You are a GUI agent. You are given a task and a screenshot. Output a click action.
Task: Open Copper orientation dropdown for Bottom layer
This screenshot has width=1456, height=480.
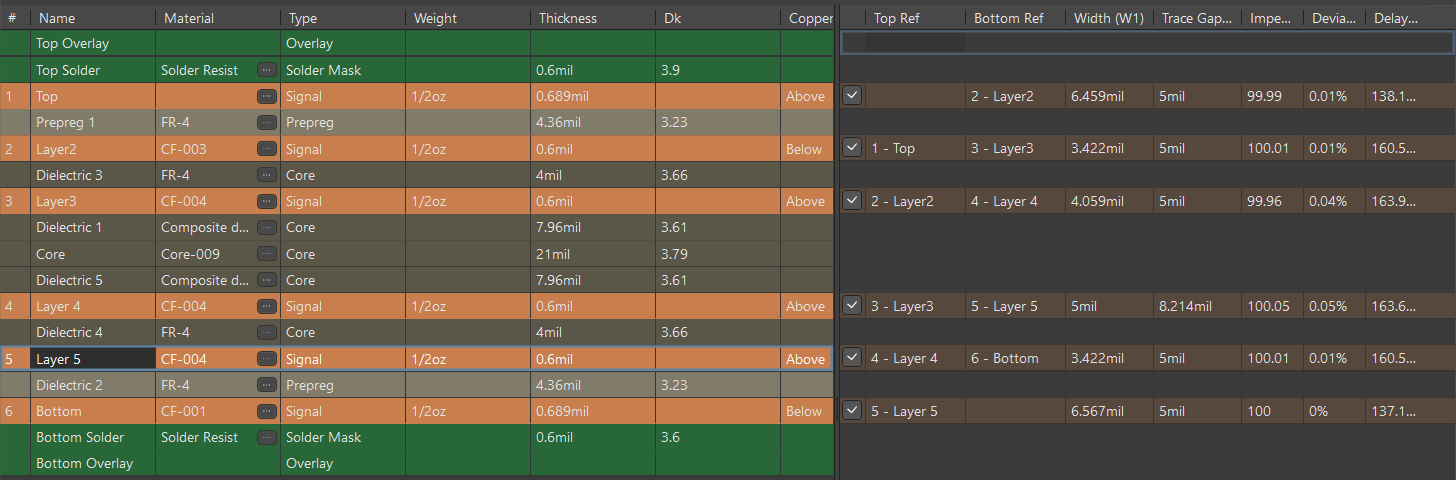coord(805,411)
